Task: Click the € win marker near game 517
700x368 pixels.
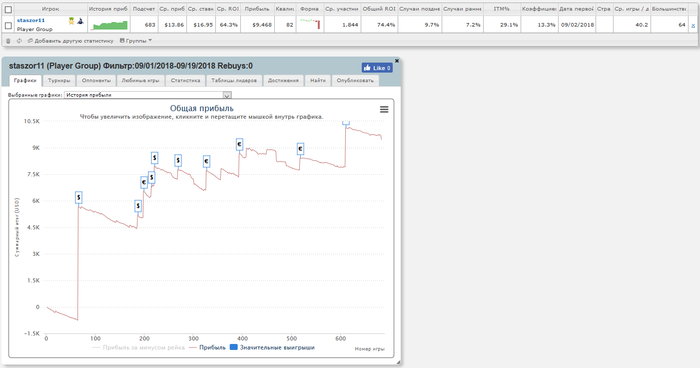Action: pyautogui.click(x=300, y=149)
